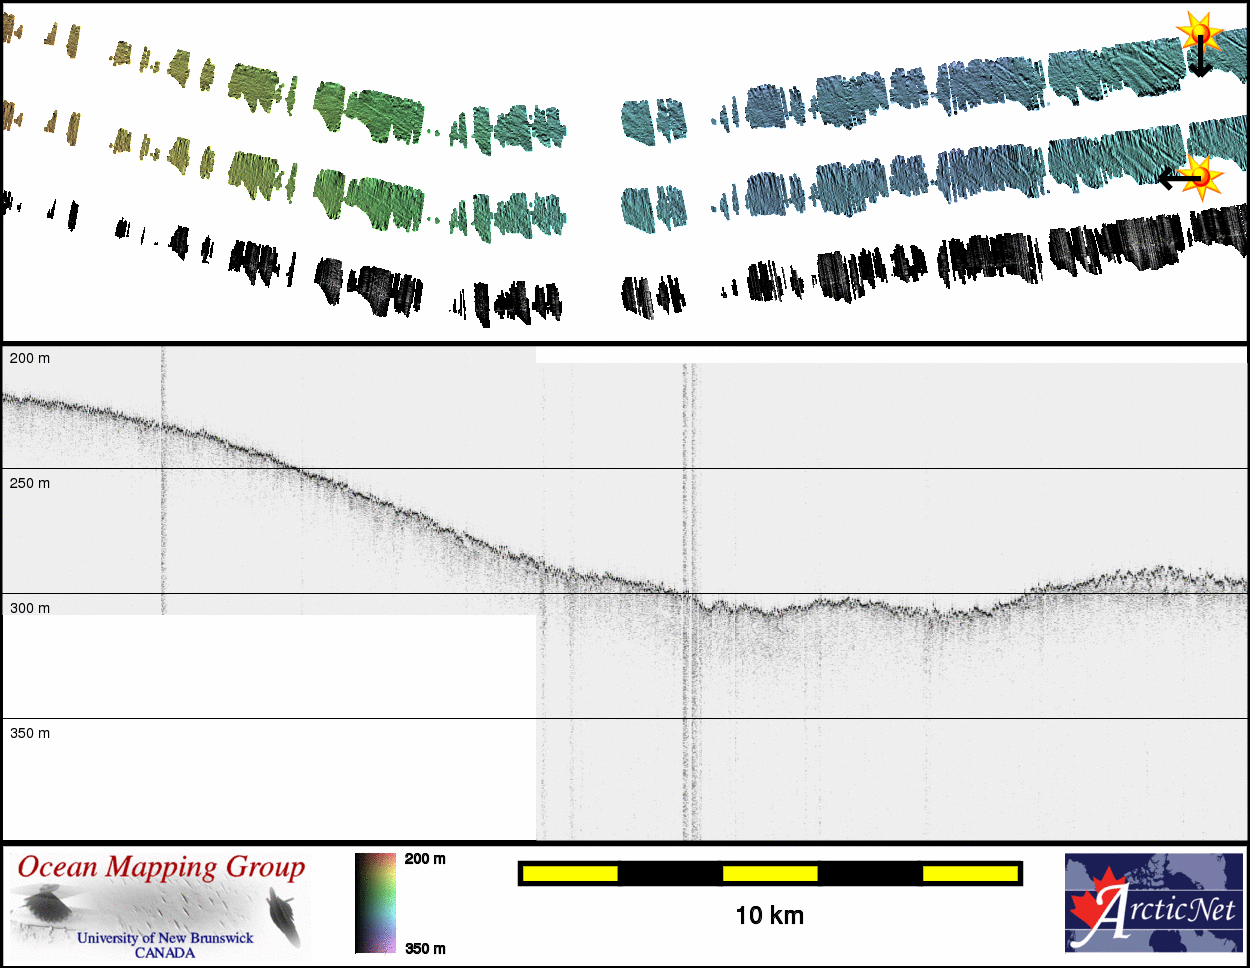Click the CANADA text in bottom-left logo
Image resolution: width=1250 pixels, height=968 pixels.
[165, 953]
